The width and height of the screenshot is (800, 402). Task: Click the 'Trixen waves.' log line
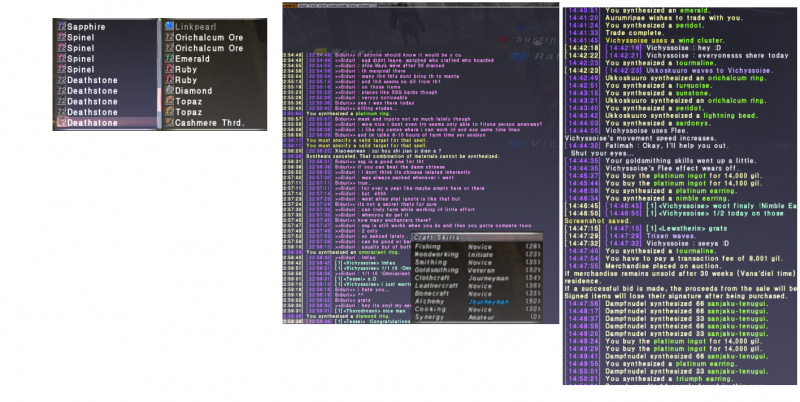coord(673,236)
